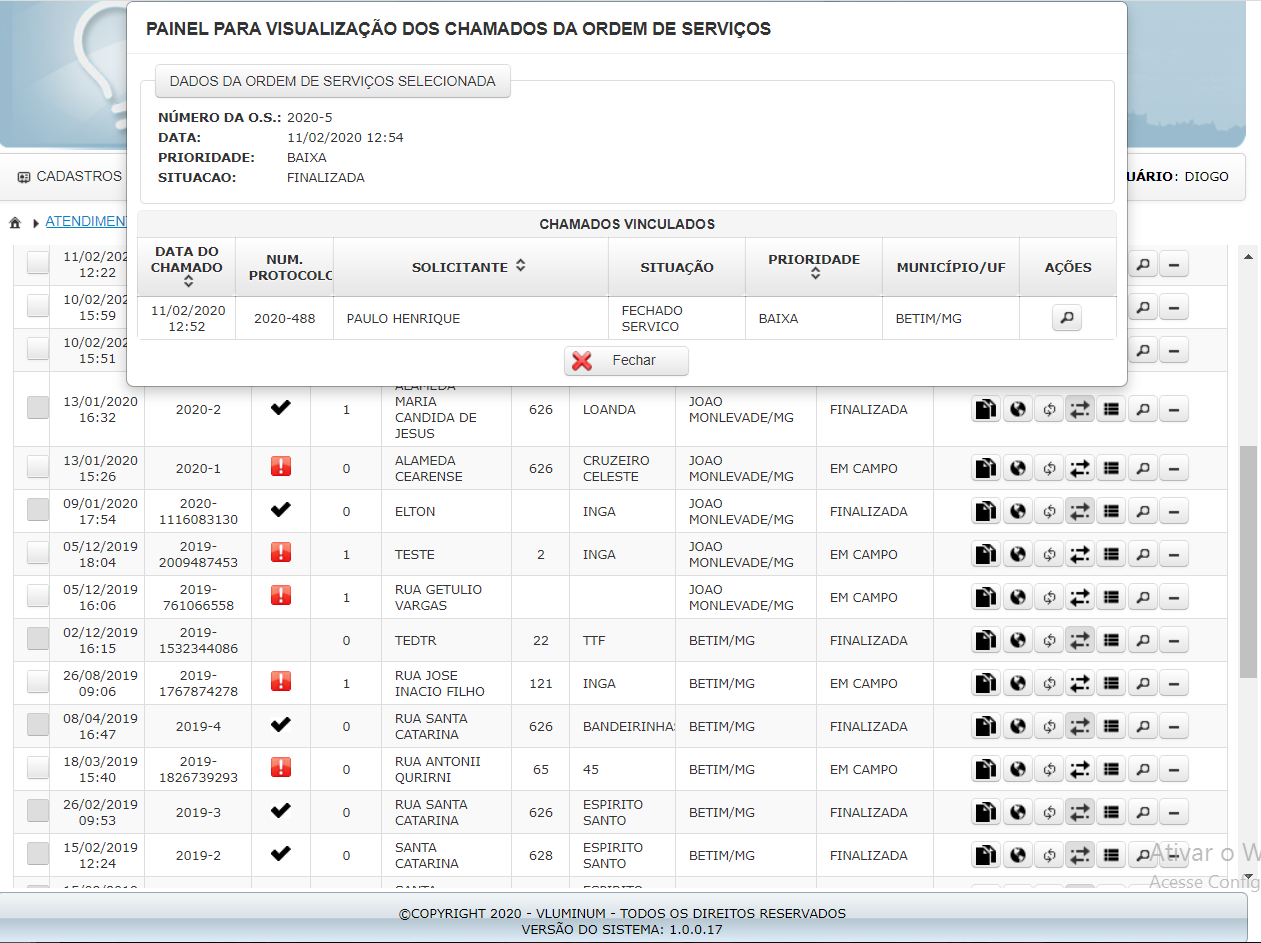Image resolution: width=1261 pixels, height=943 pixels.
Task: Click the copy documents icon for protocol 2019-2009487453
Action: tap(986, 554)
